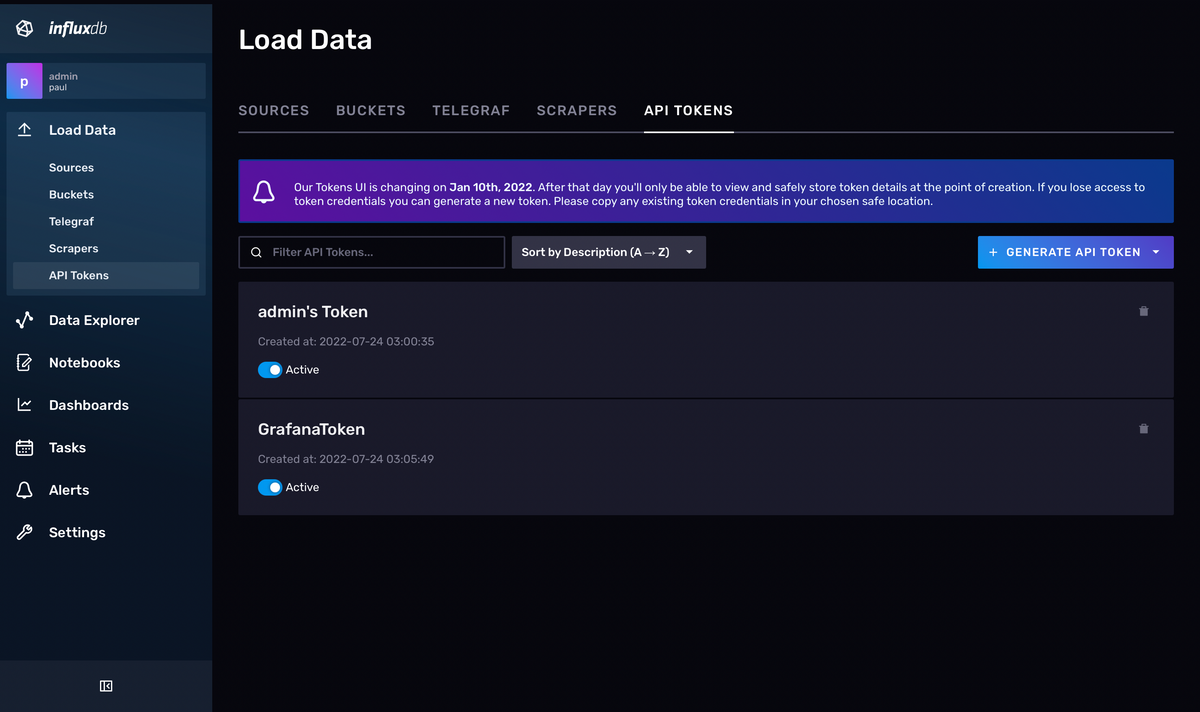Screen dimensions: 1200x712
Task: Open Settings wrench icon in sidebar
Action: click(x=25, y=533)
